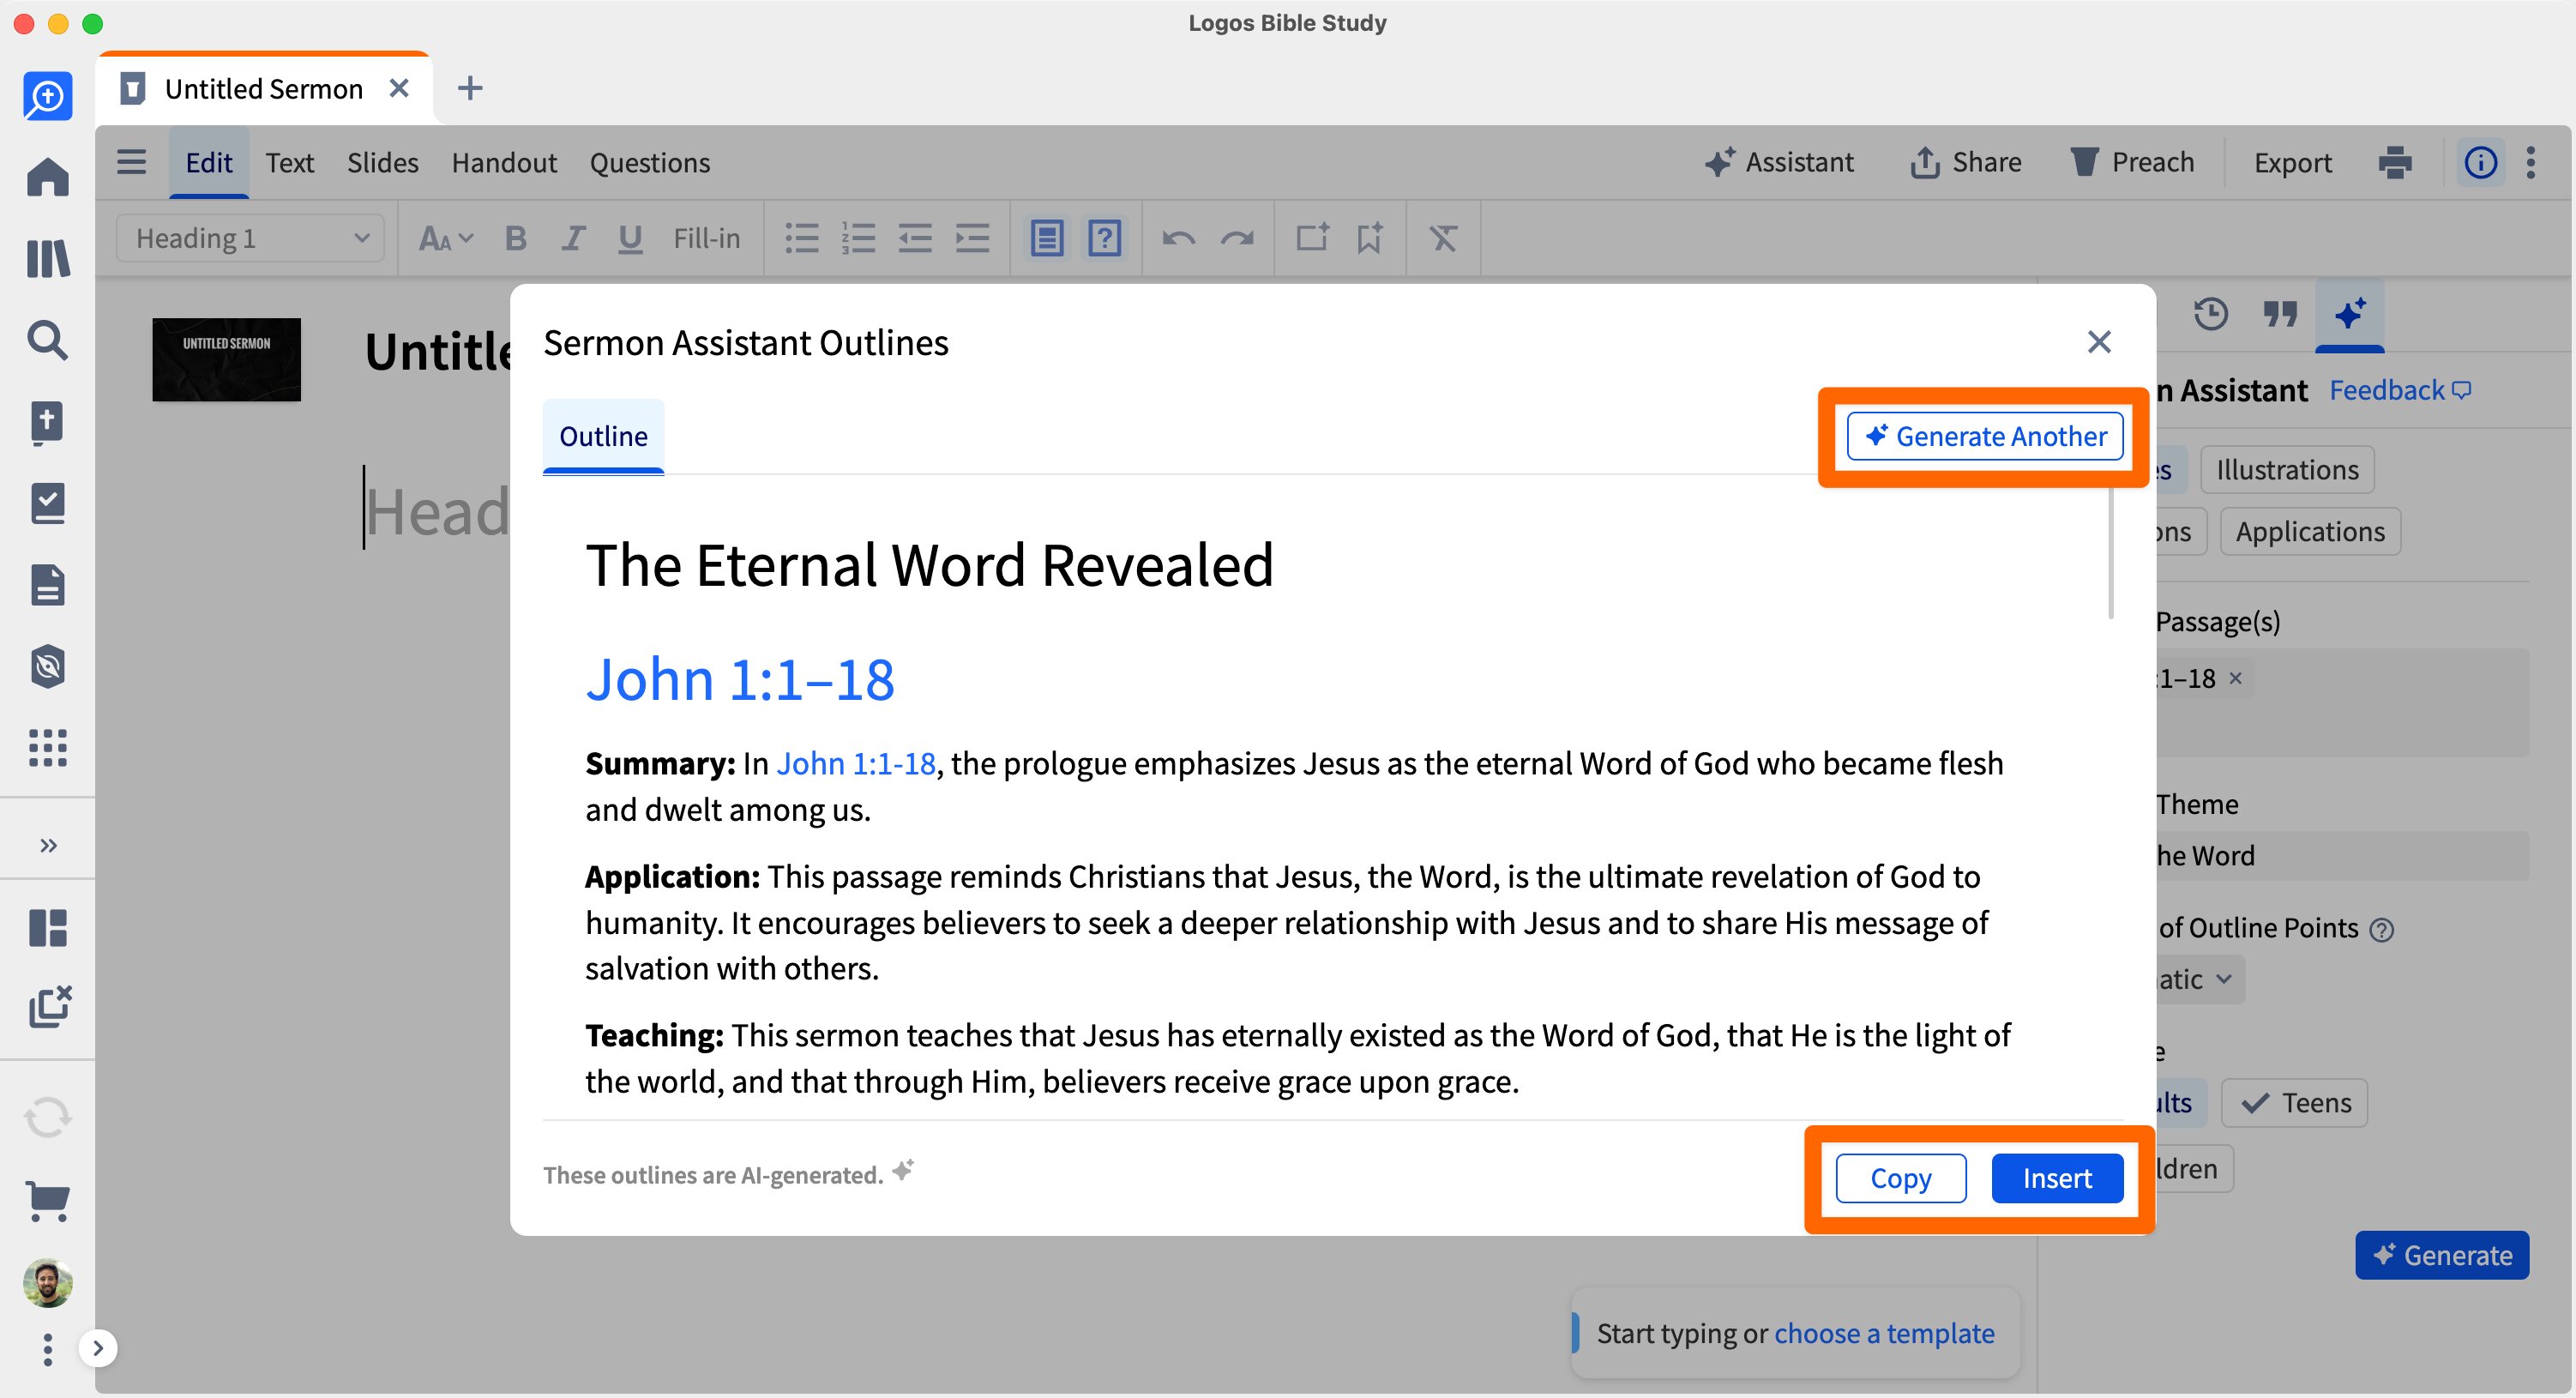The width and height of the screenshot is (2576, 1398).
Task: Redo the last action
Action: (1237, 238)
